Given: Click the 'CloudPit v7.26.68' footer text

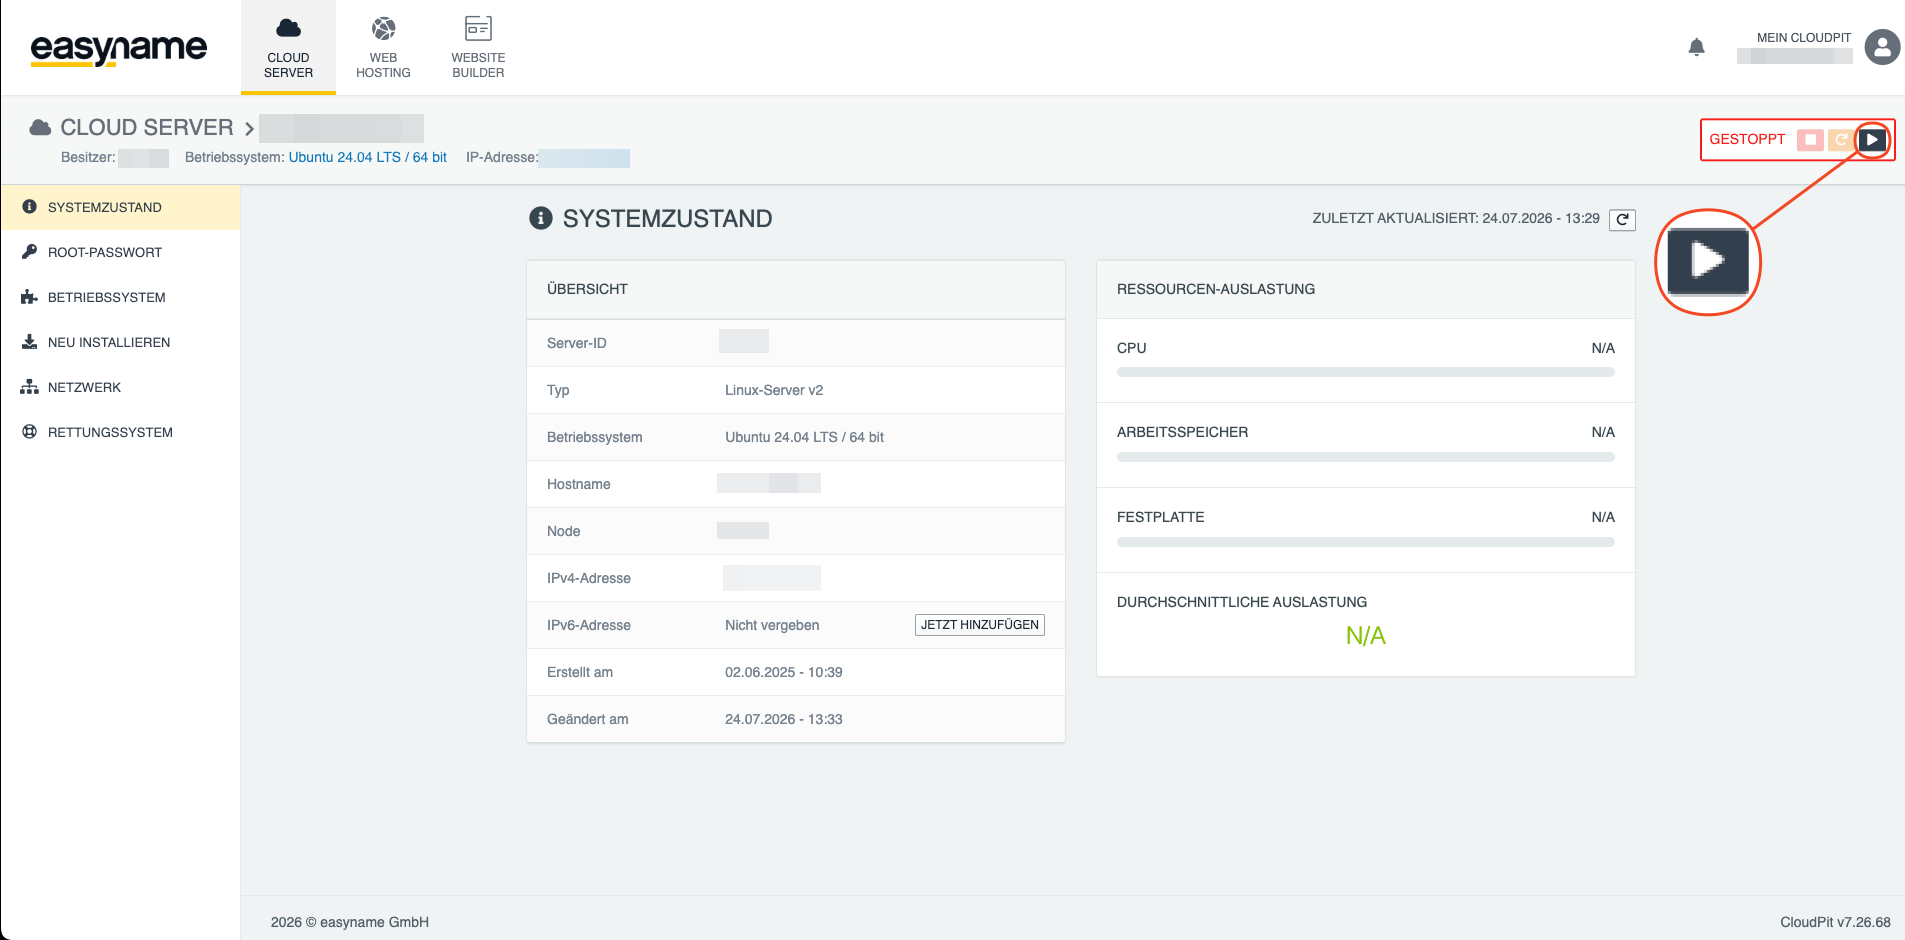Looking at the screenshot, I should pyautogui.click(x=1835, y=922).
